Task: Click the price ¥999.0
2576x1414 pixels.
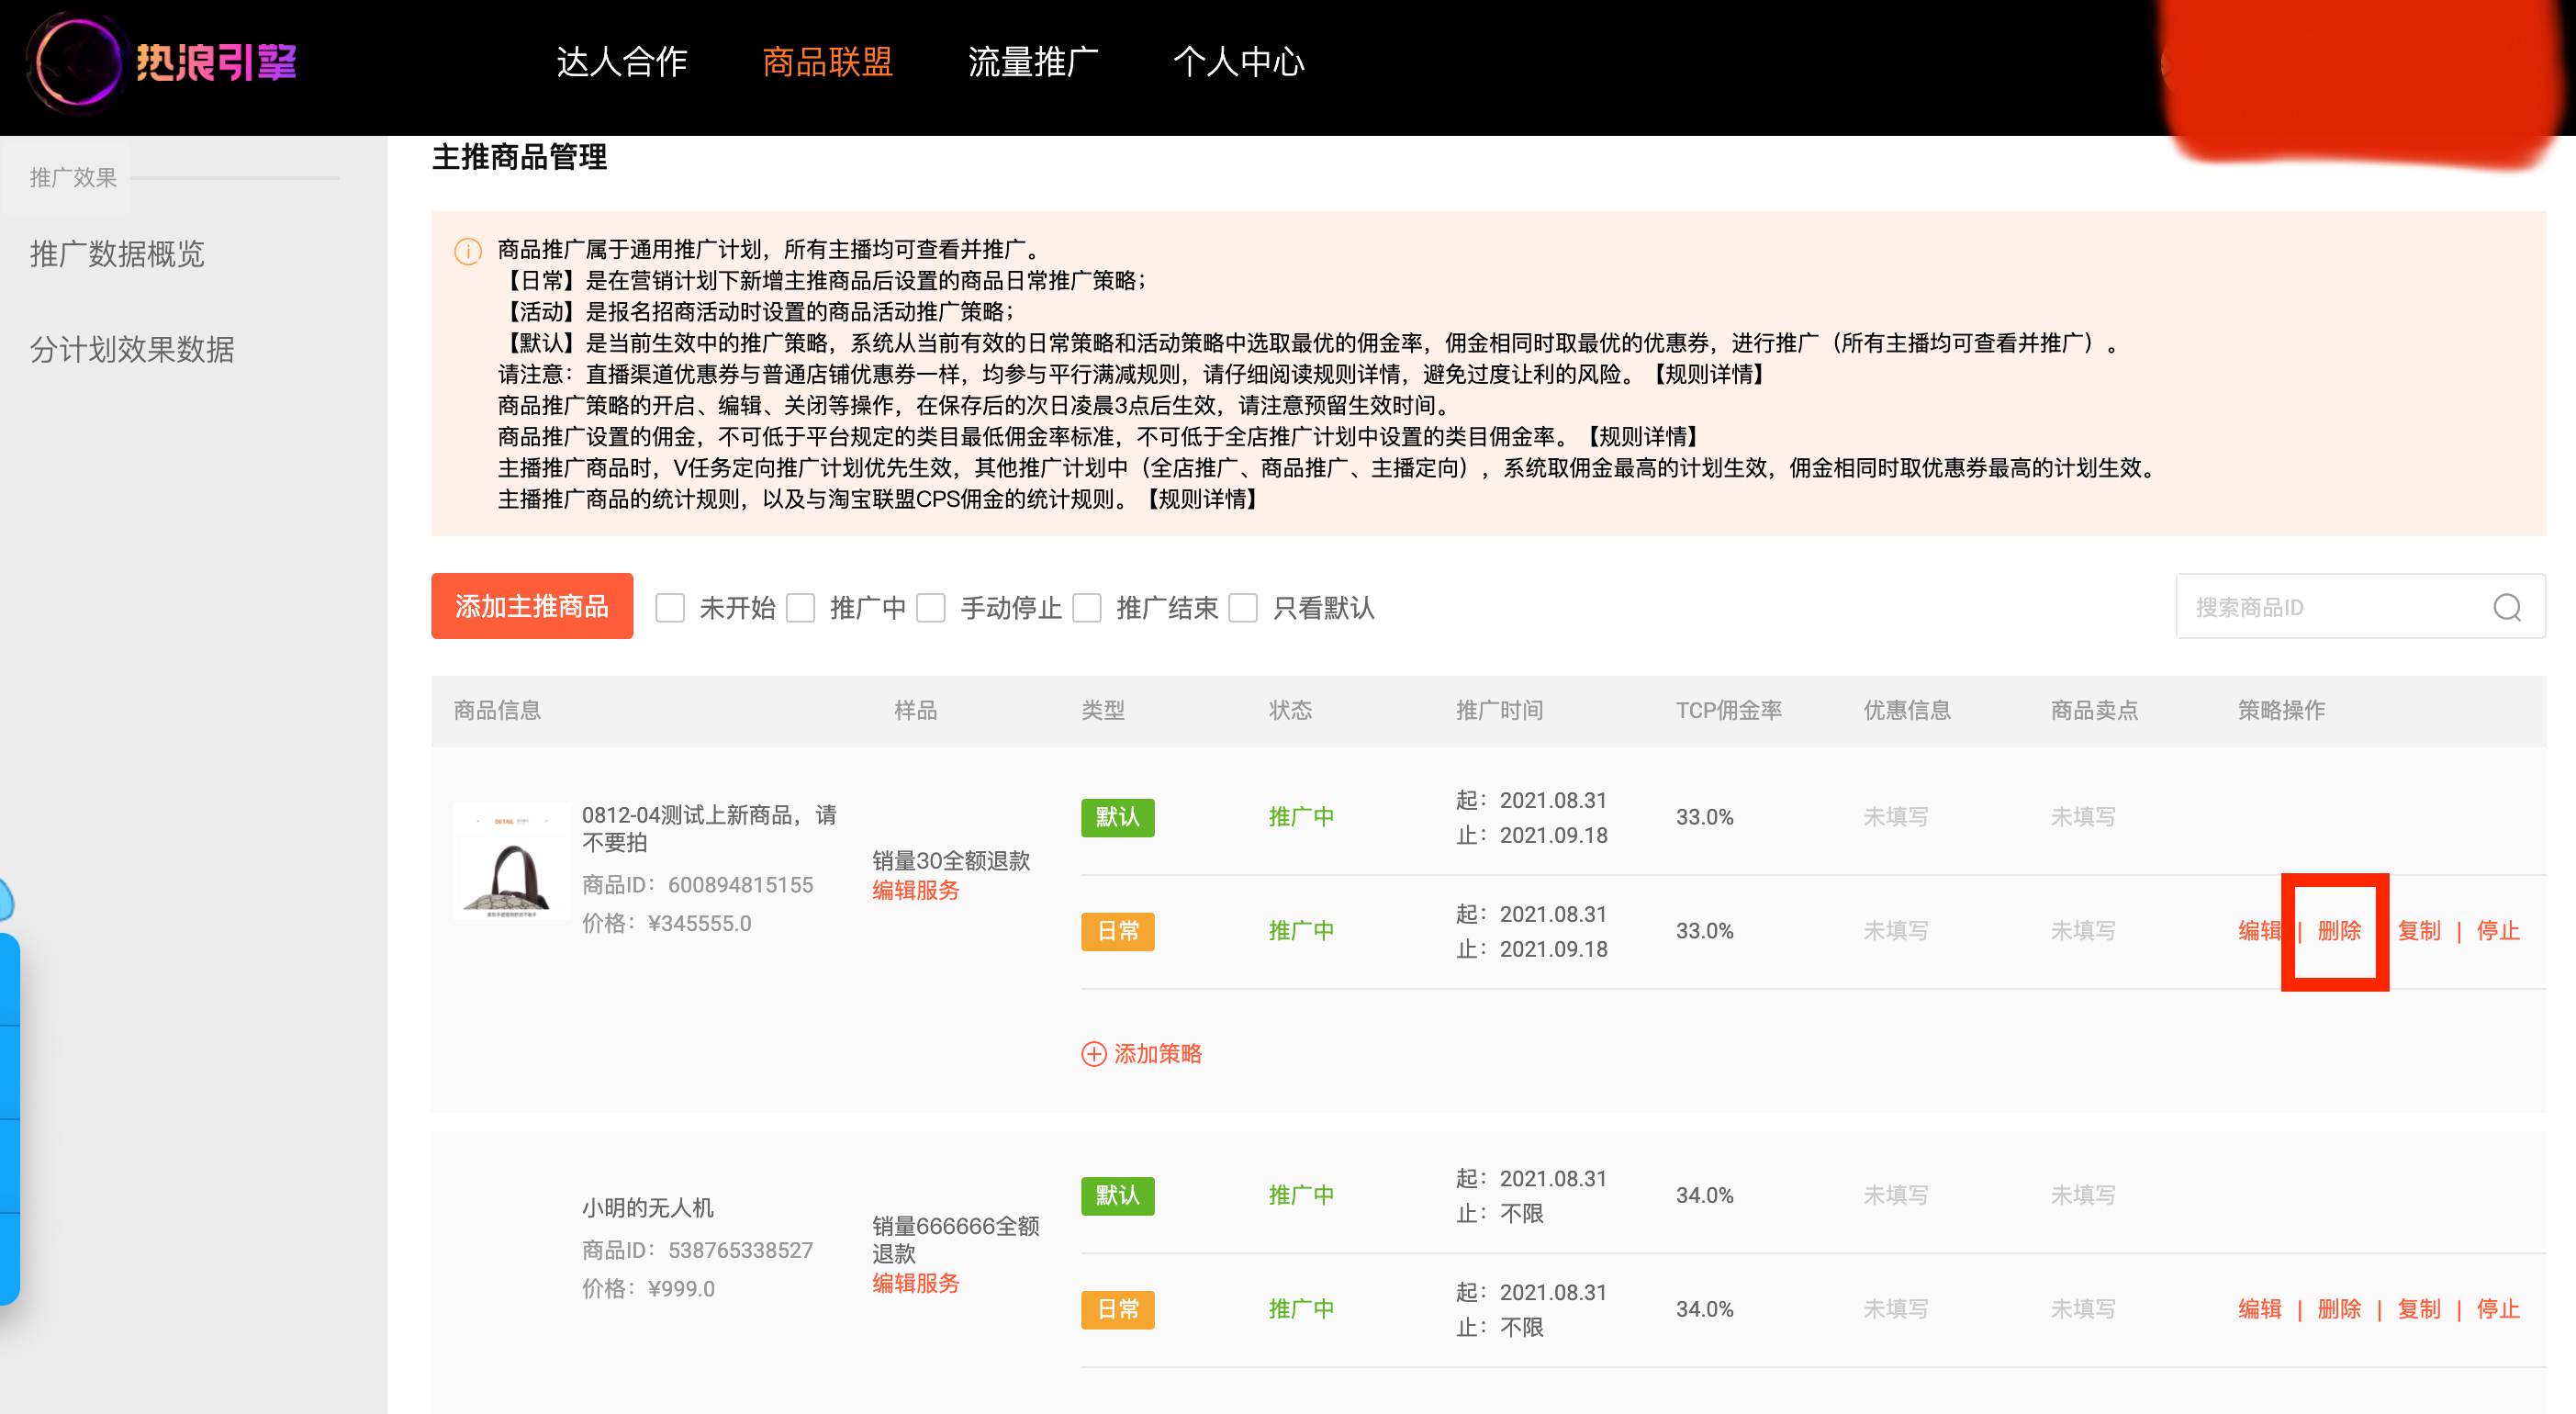Action: (x=681, y=1288)
